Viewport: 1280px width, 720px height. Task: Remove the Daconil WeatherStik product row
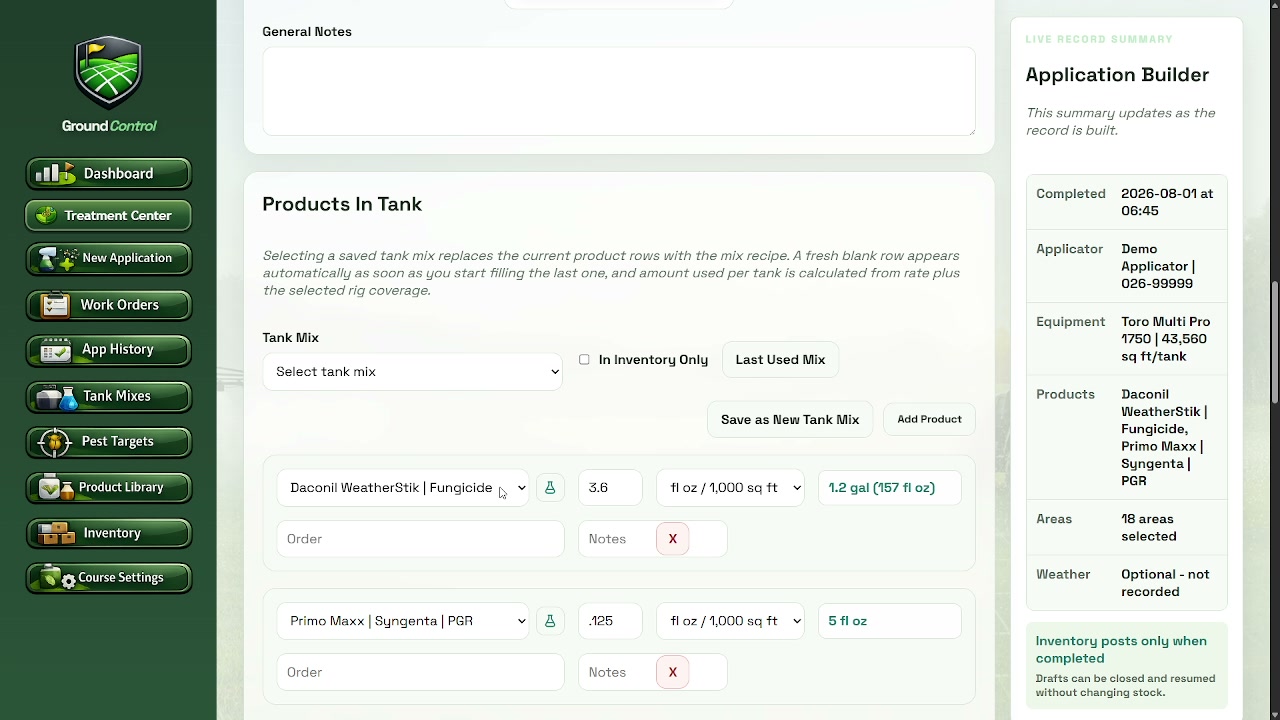pos(673,539)
